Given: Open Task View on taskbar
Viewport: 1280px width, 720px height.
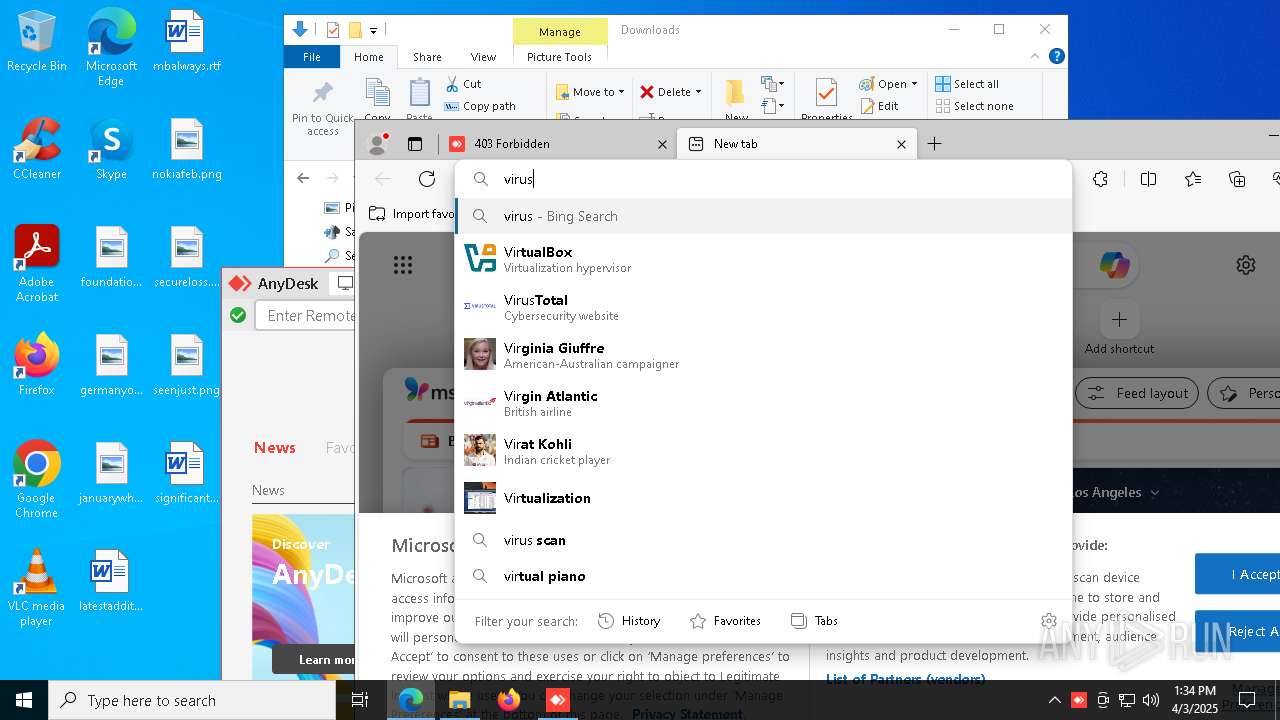Looking at the screenshot, I should pyautogui.click(x=360, y=700).
